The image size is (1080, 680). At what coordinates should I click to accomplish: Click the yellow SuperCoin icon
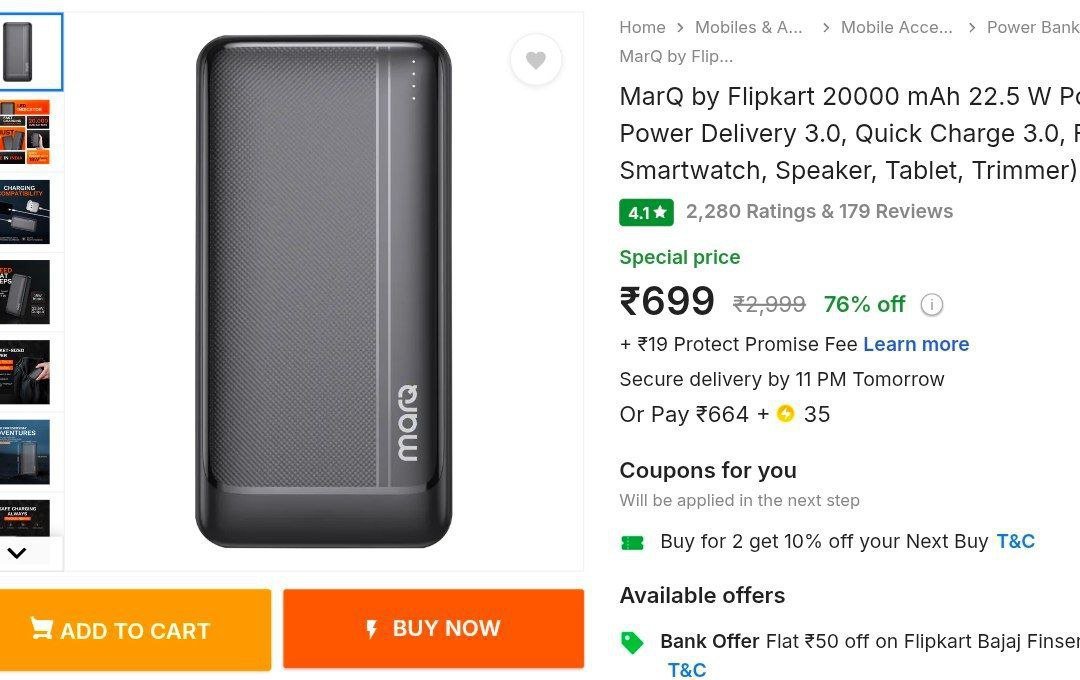(x=786, y=414)
